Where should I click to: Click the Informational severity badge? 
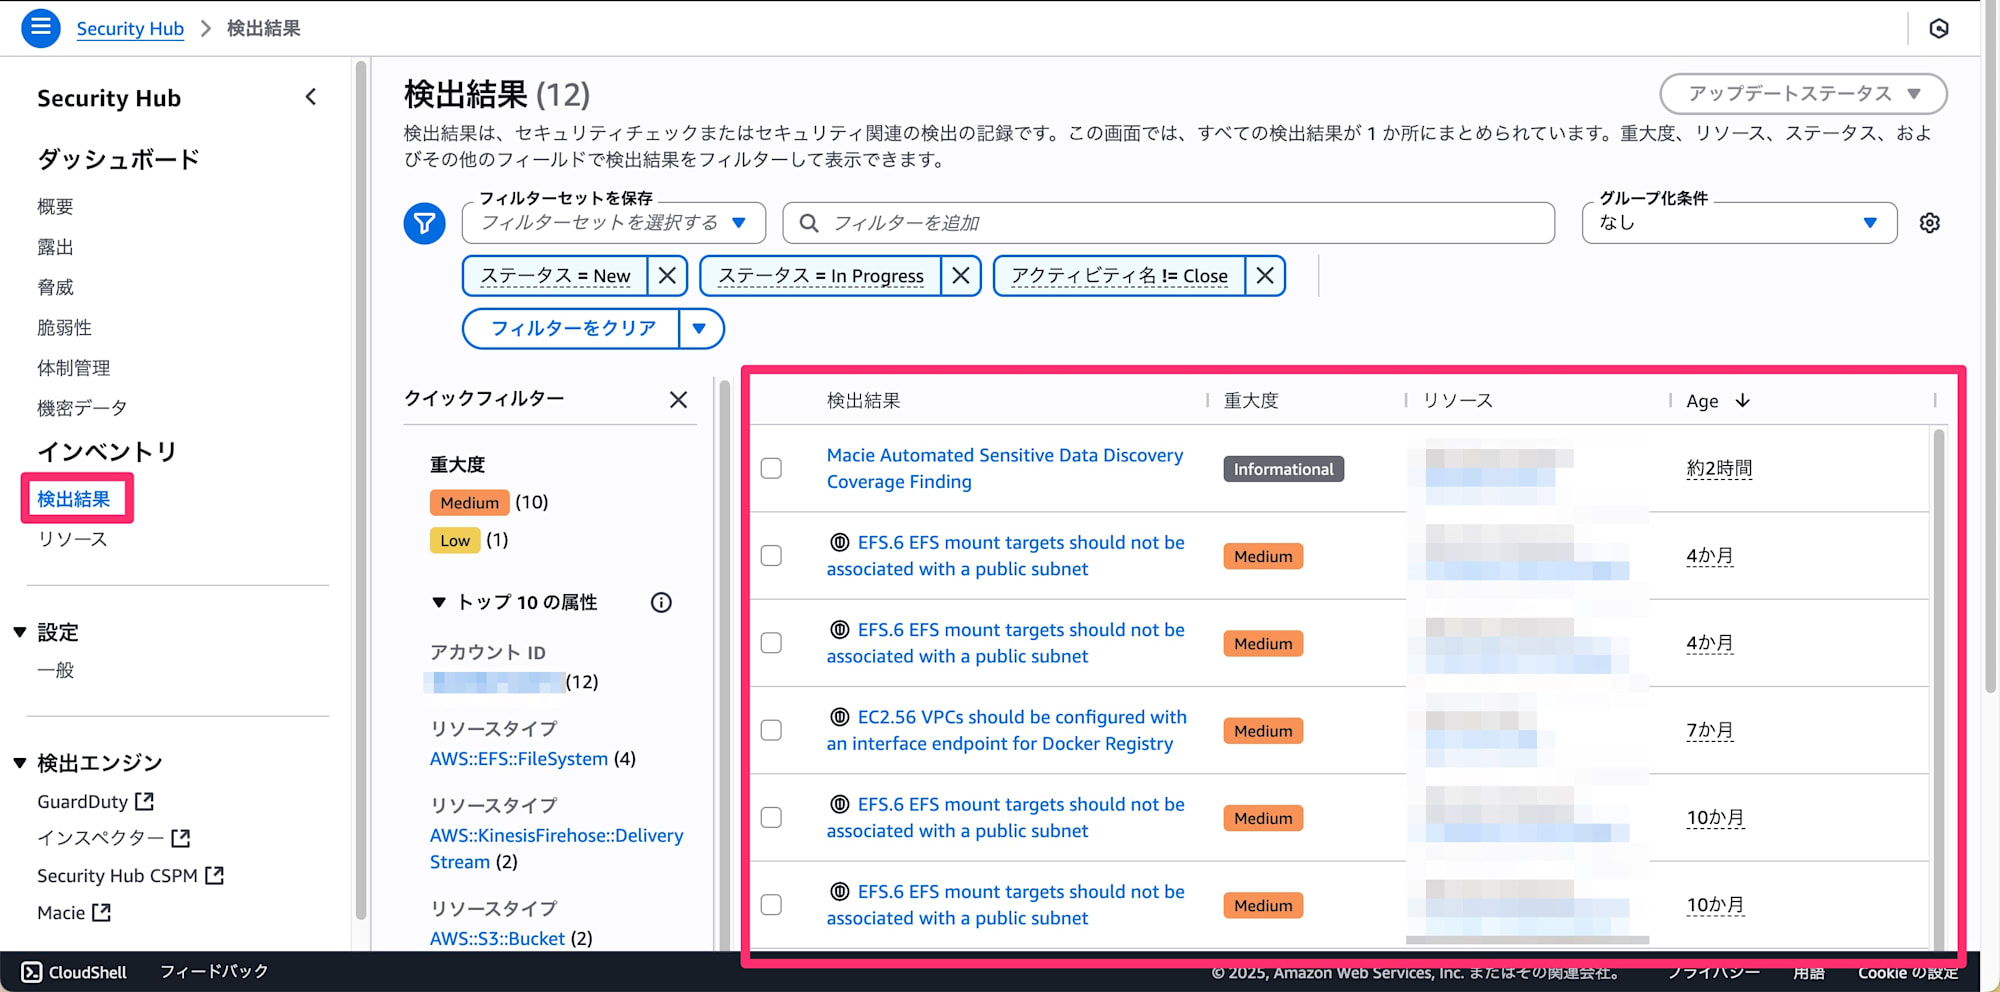pos(1283,469)
